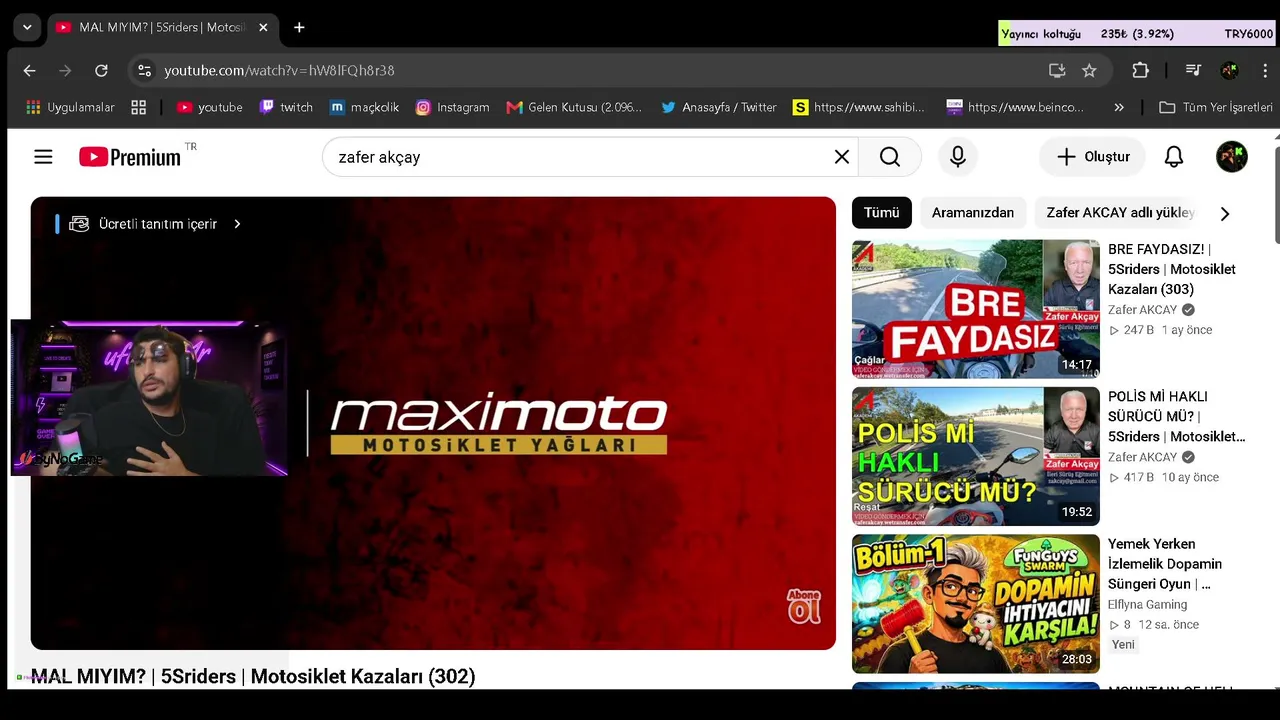Open the Instagram bookmark
The height and width of the screenshot is (720, 1280).
click(x=452, y=107)
